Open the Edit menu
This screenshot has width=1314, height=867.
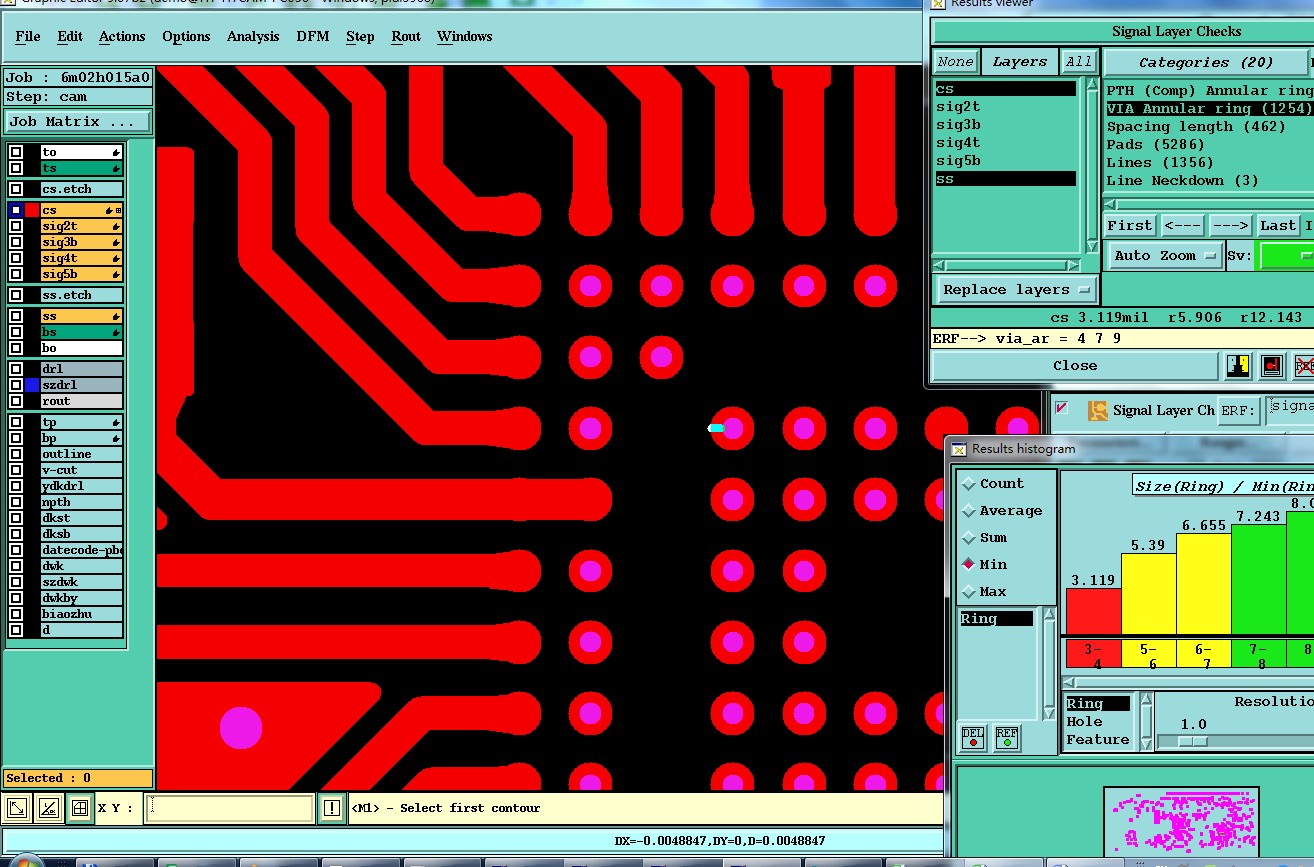point(70,37)
